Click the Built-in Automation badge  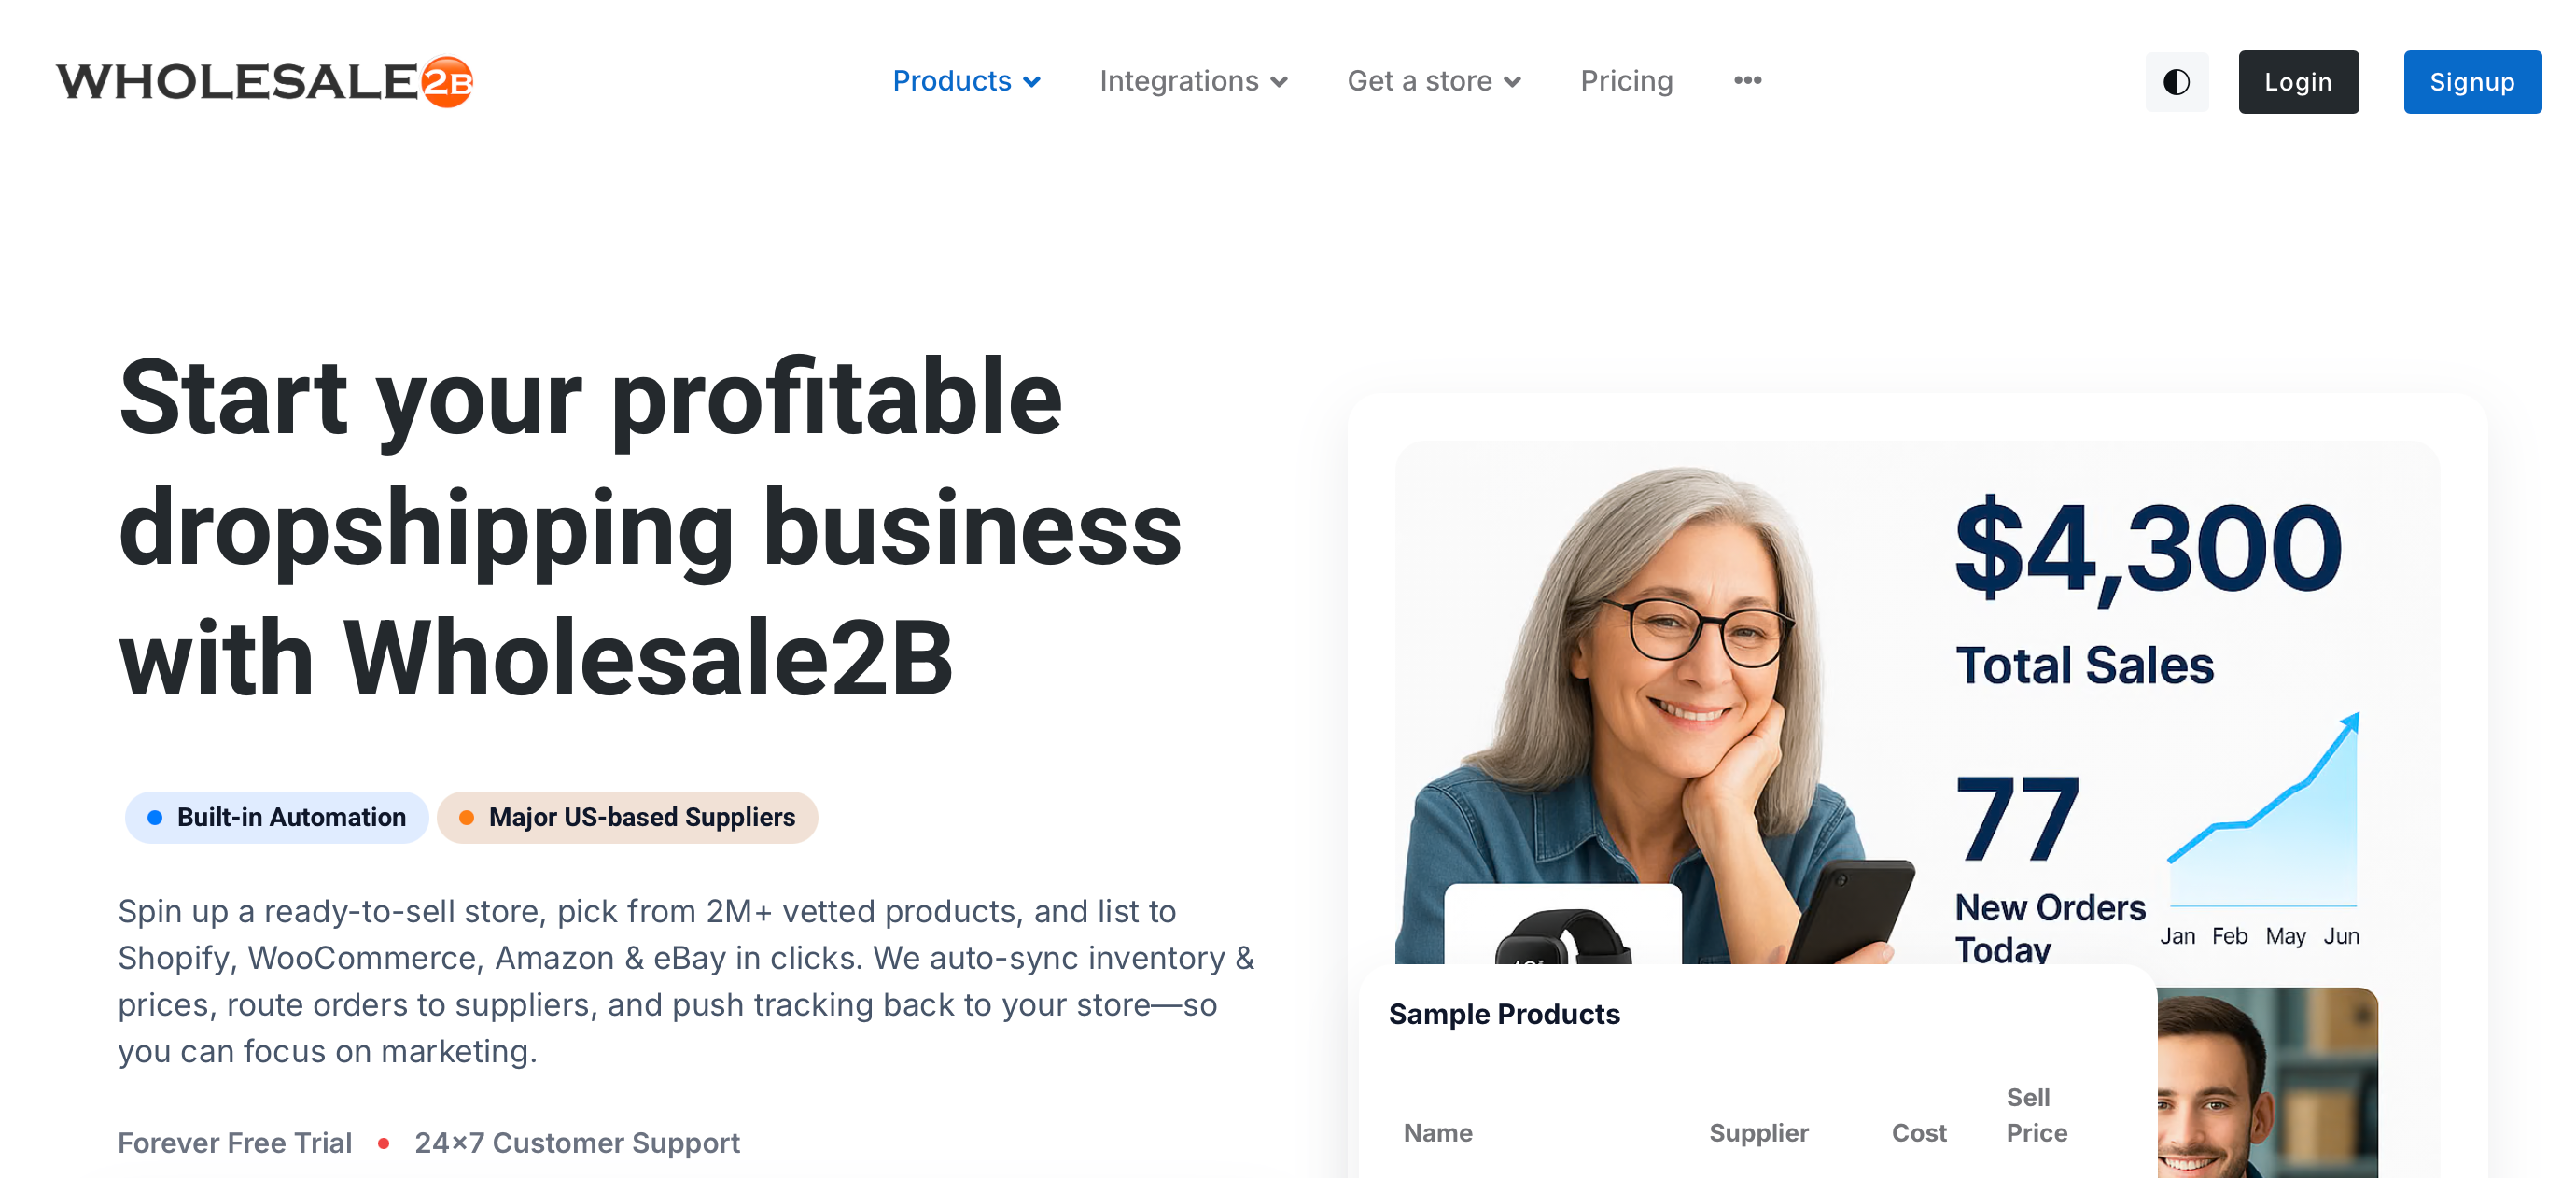pyautogui.click(x=277, y=817)
